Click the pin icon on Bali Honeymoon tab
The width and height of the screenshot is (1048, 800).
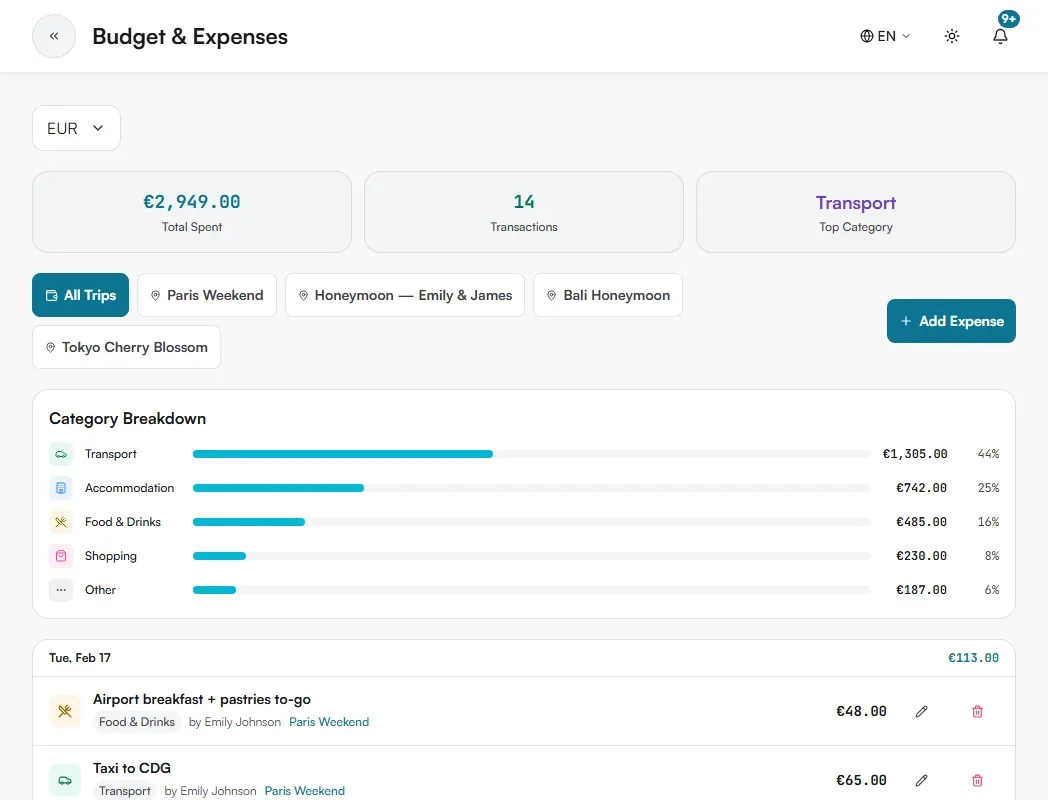[551, 295]
